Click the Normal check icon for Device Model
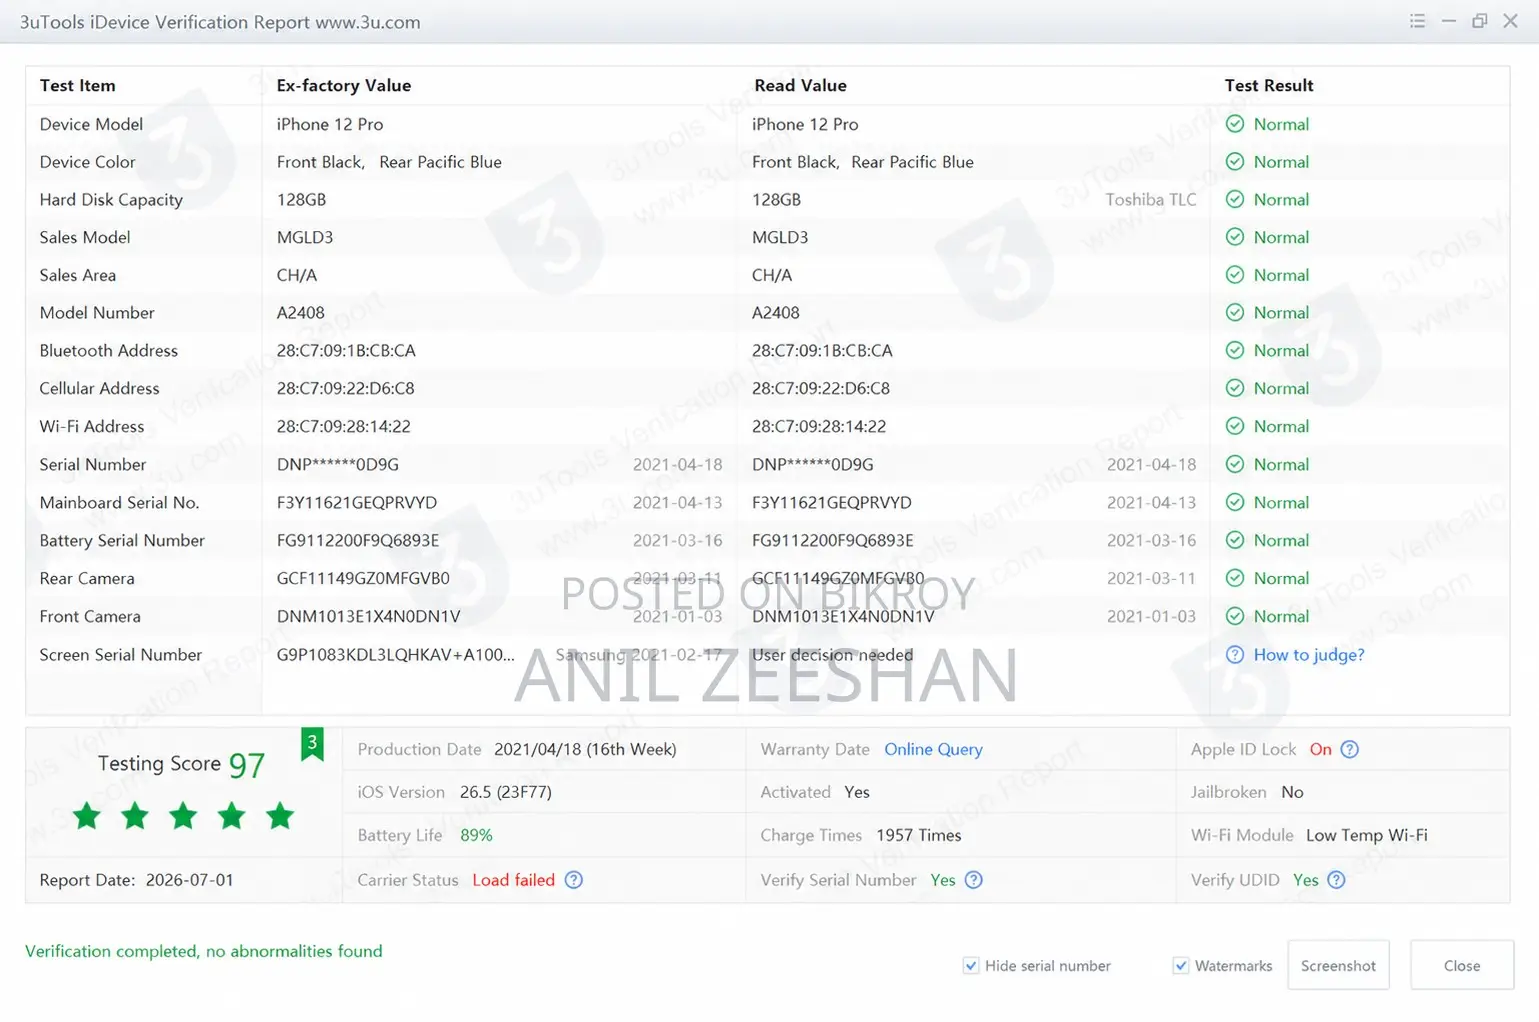Viewport: 1539px width, 1022px height. [1235, 124]
